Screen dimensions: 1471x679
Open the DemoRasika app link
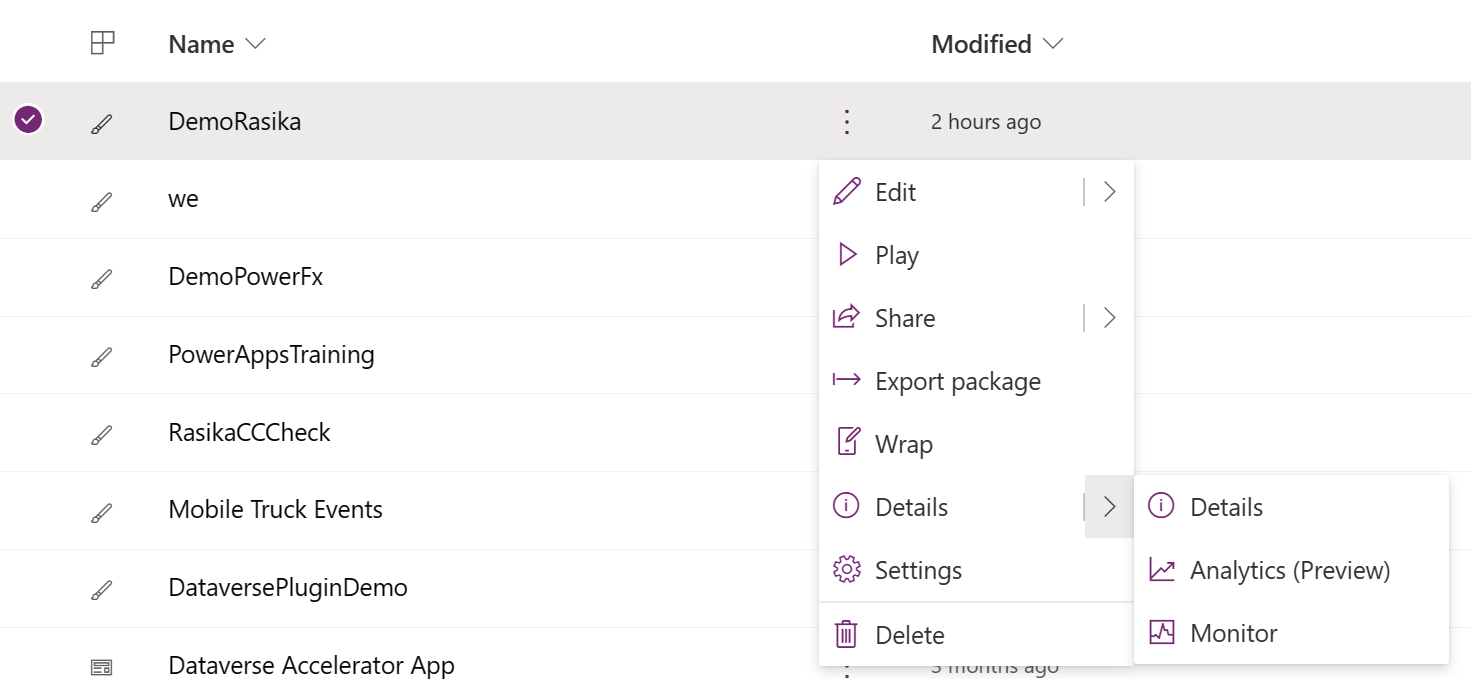click(x=235, y=121)
